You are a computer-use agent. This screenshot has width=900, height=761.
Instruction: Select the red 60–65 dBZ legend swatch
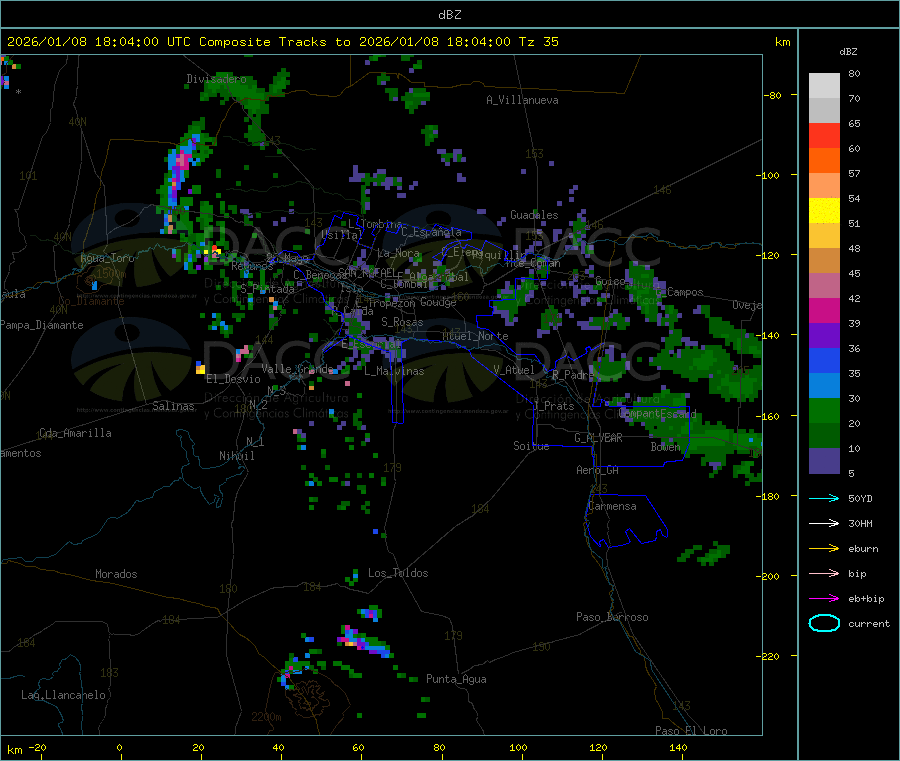coord(824,135)
